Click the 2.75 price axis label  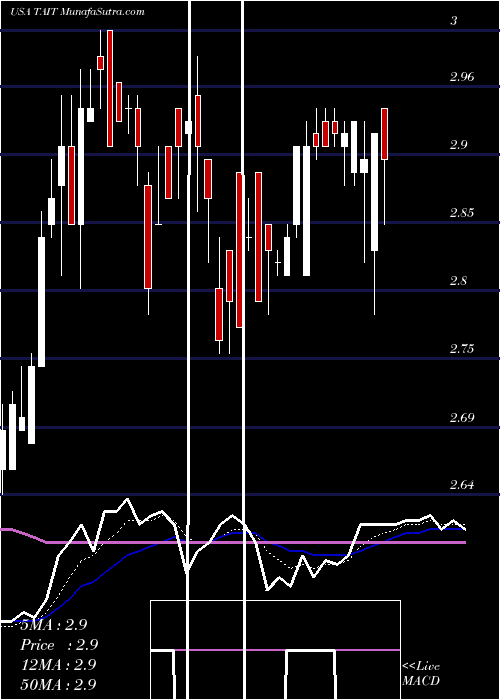click(x=462, y=349)
